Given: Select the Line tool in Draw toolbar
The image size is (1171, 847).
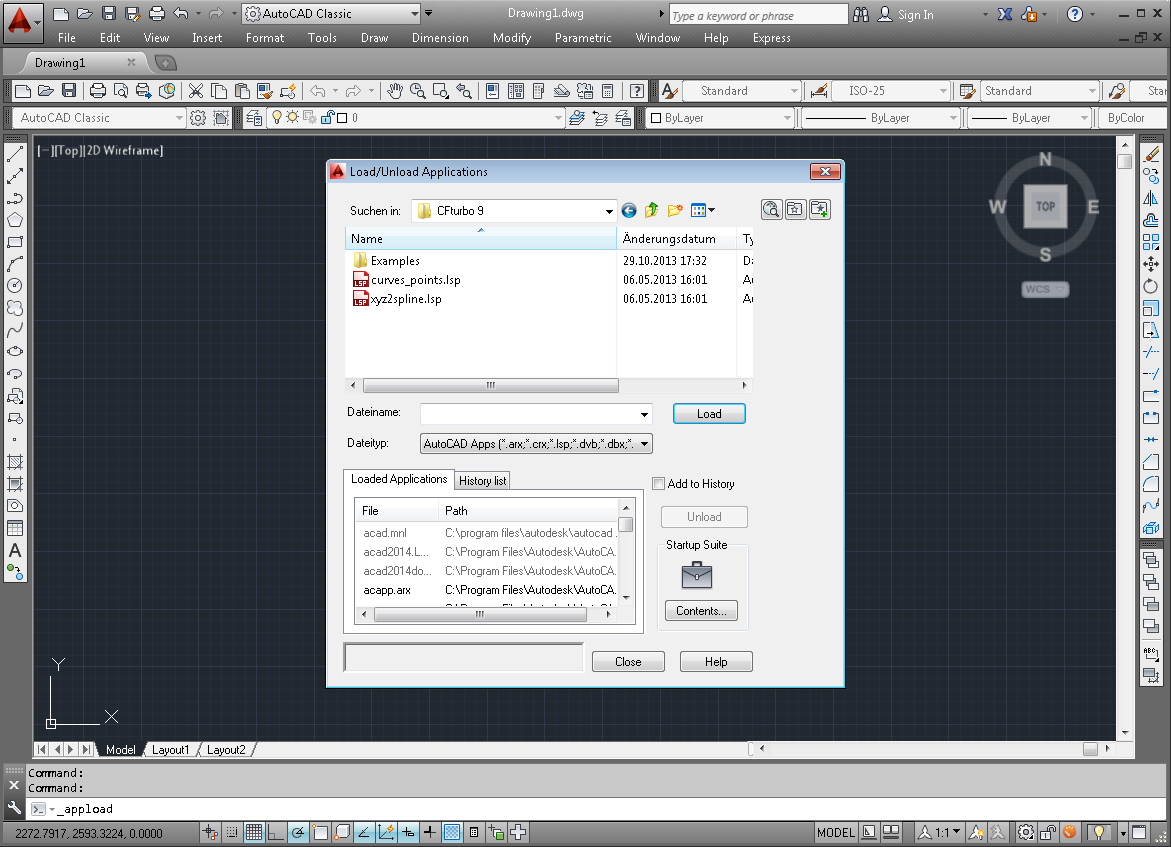Looking at the screenshot, I should (x=15, y=155).
